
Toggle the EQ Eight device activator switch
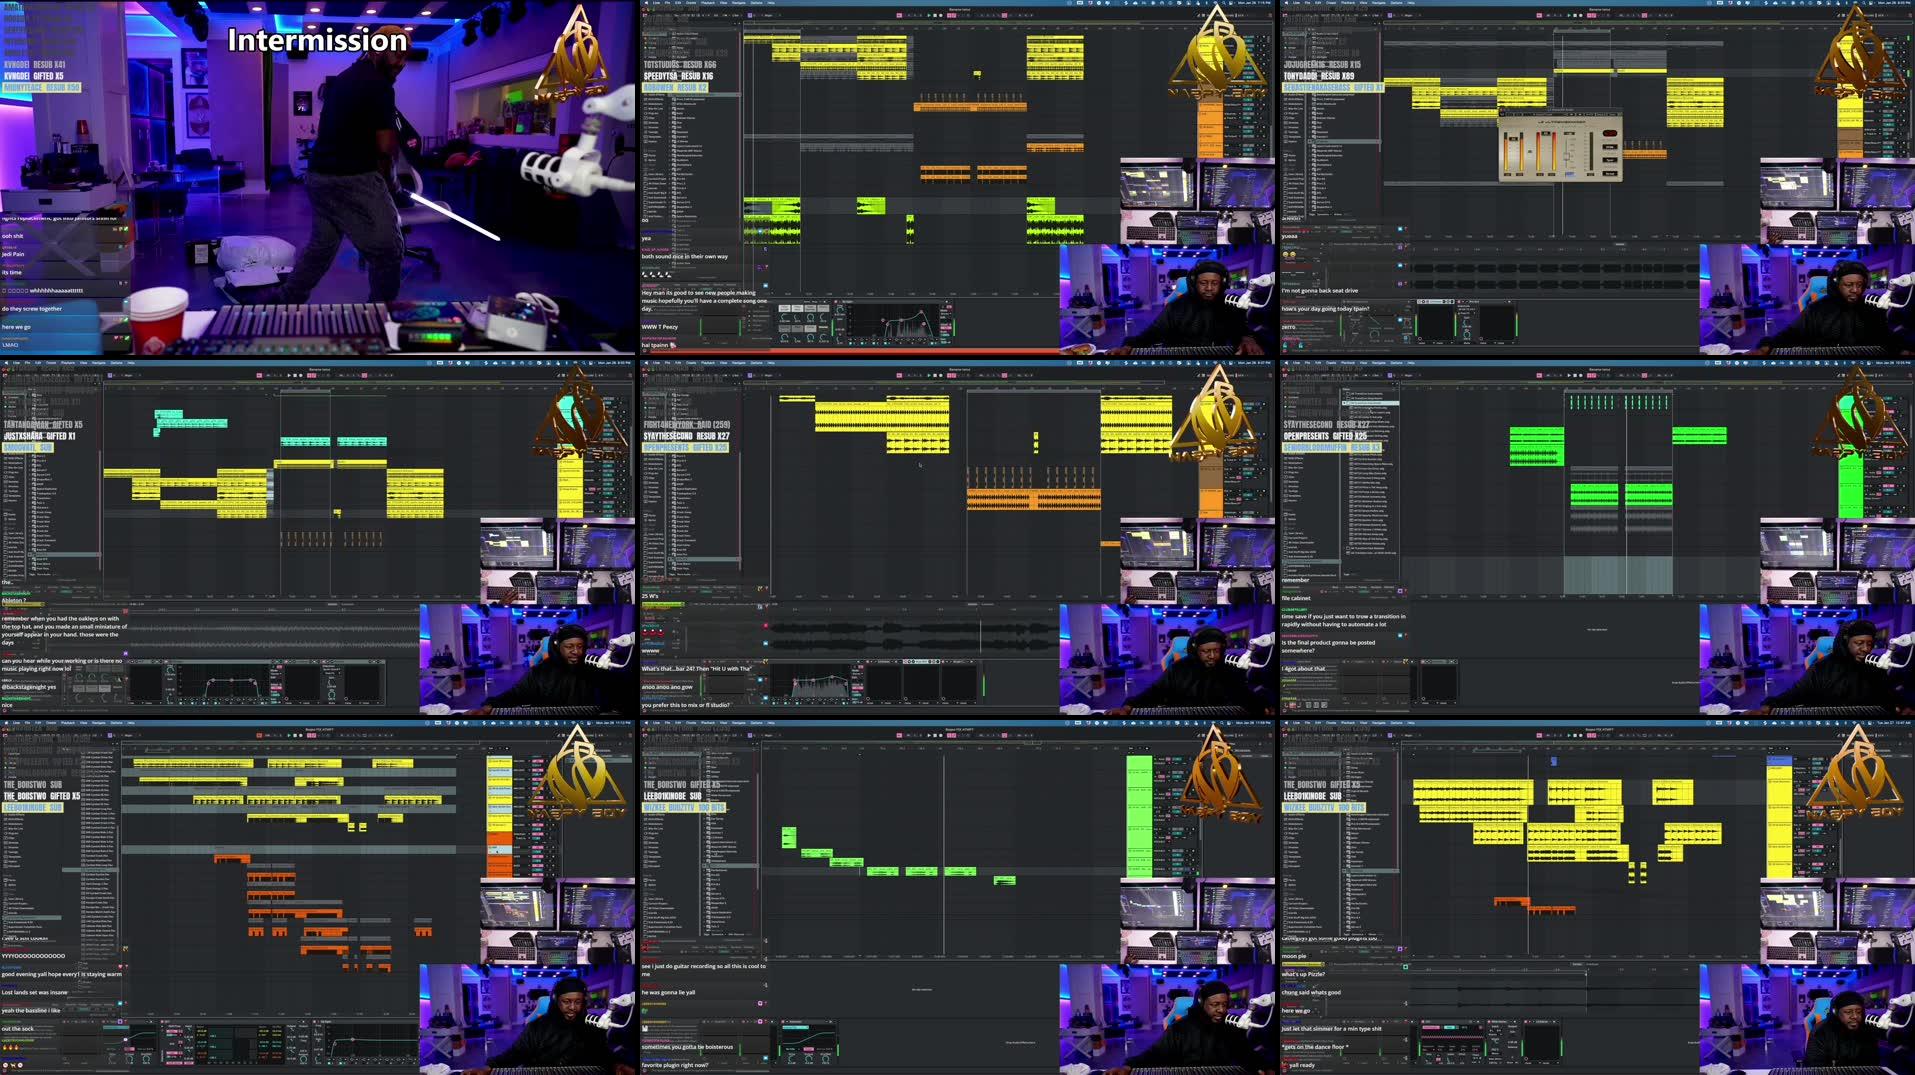tap(836, 301)
